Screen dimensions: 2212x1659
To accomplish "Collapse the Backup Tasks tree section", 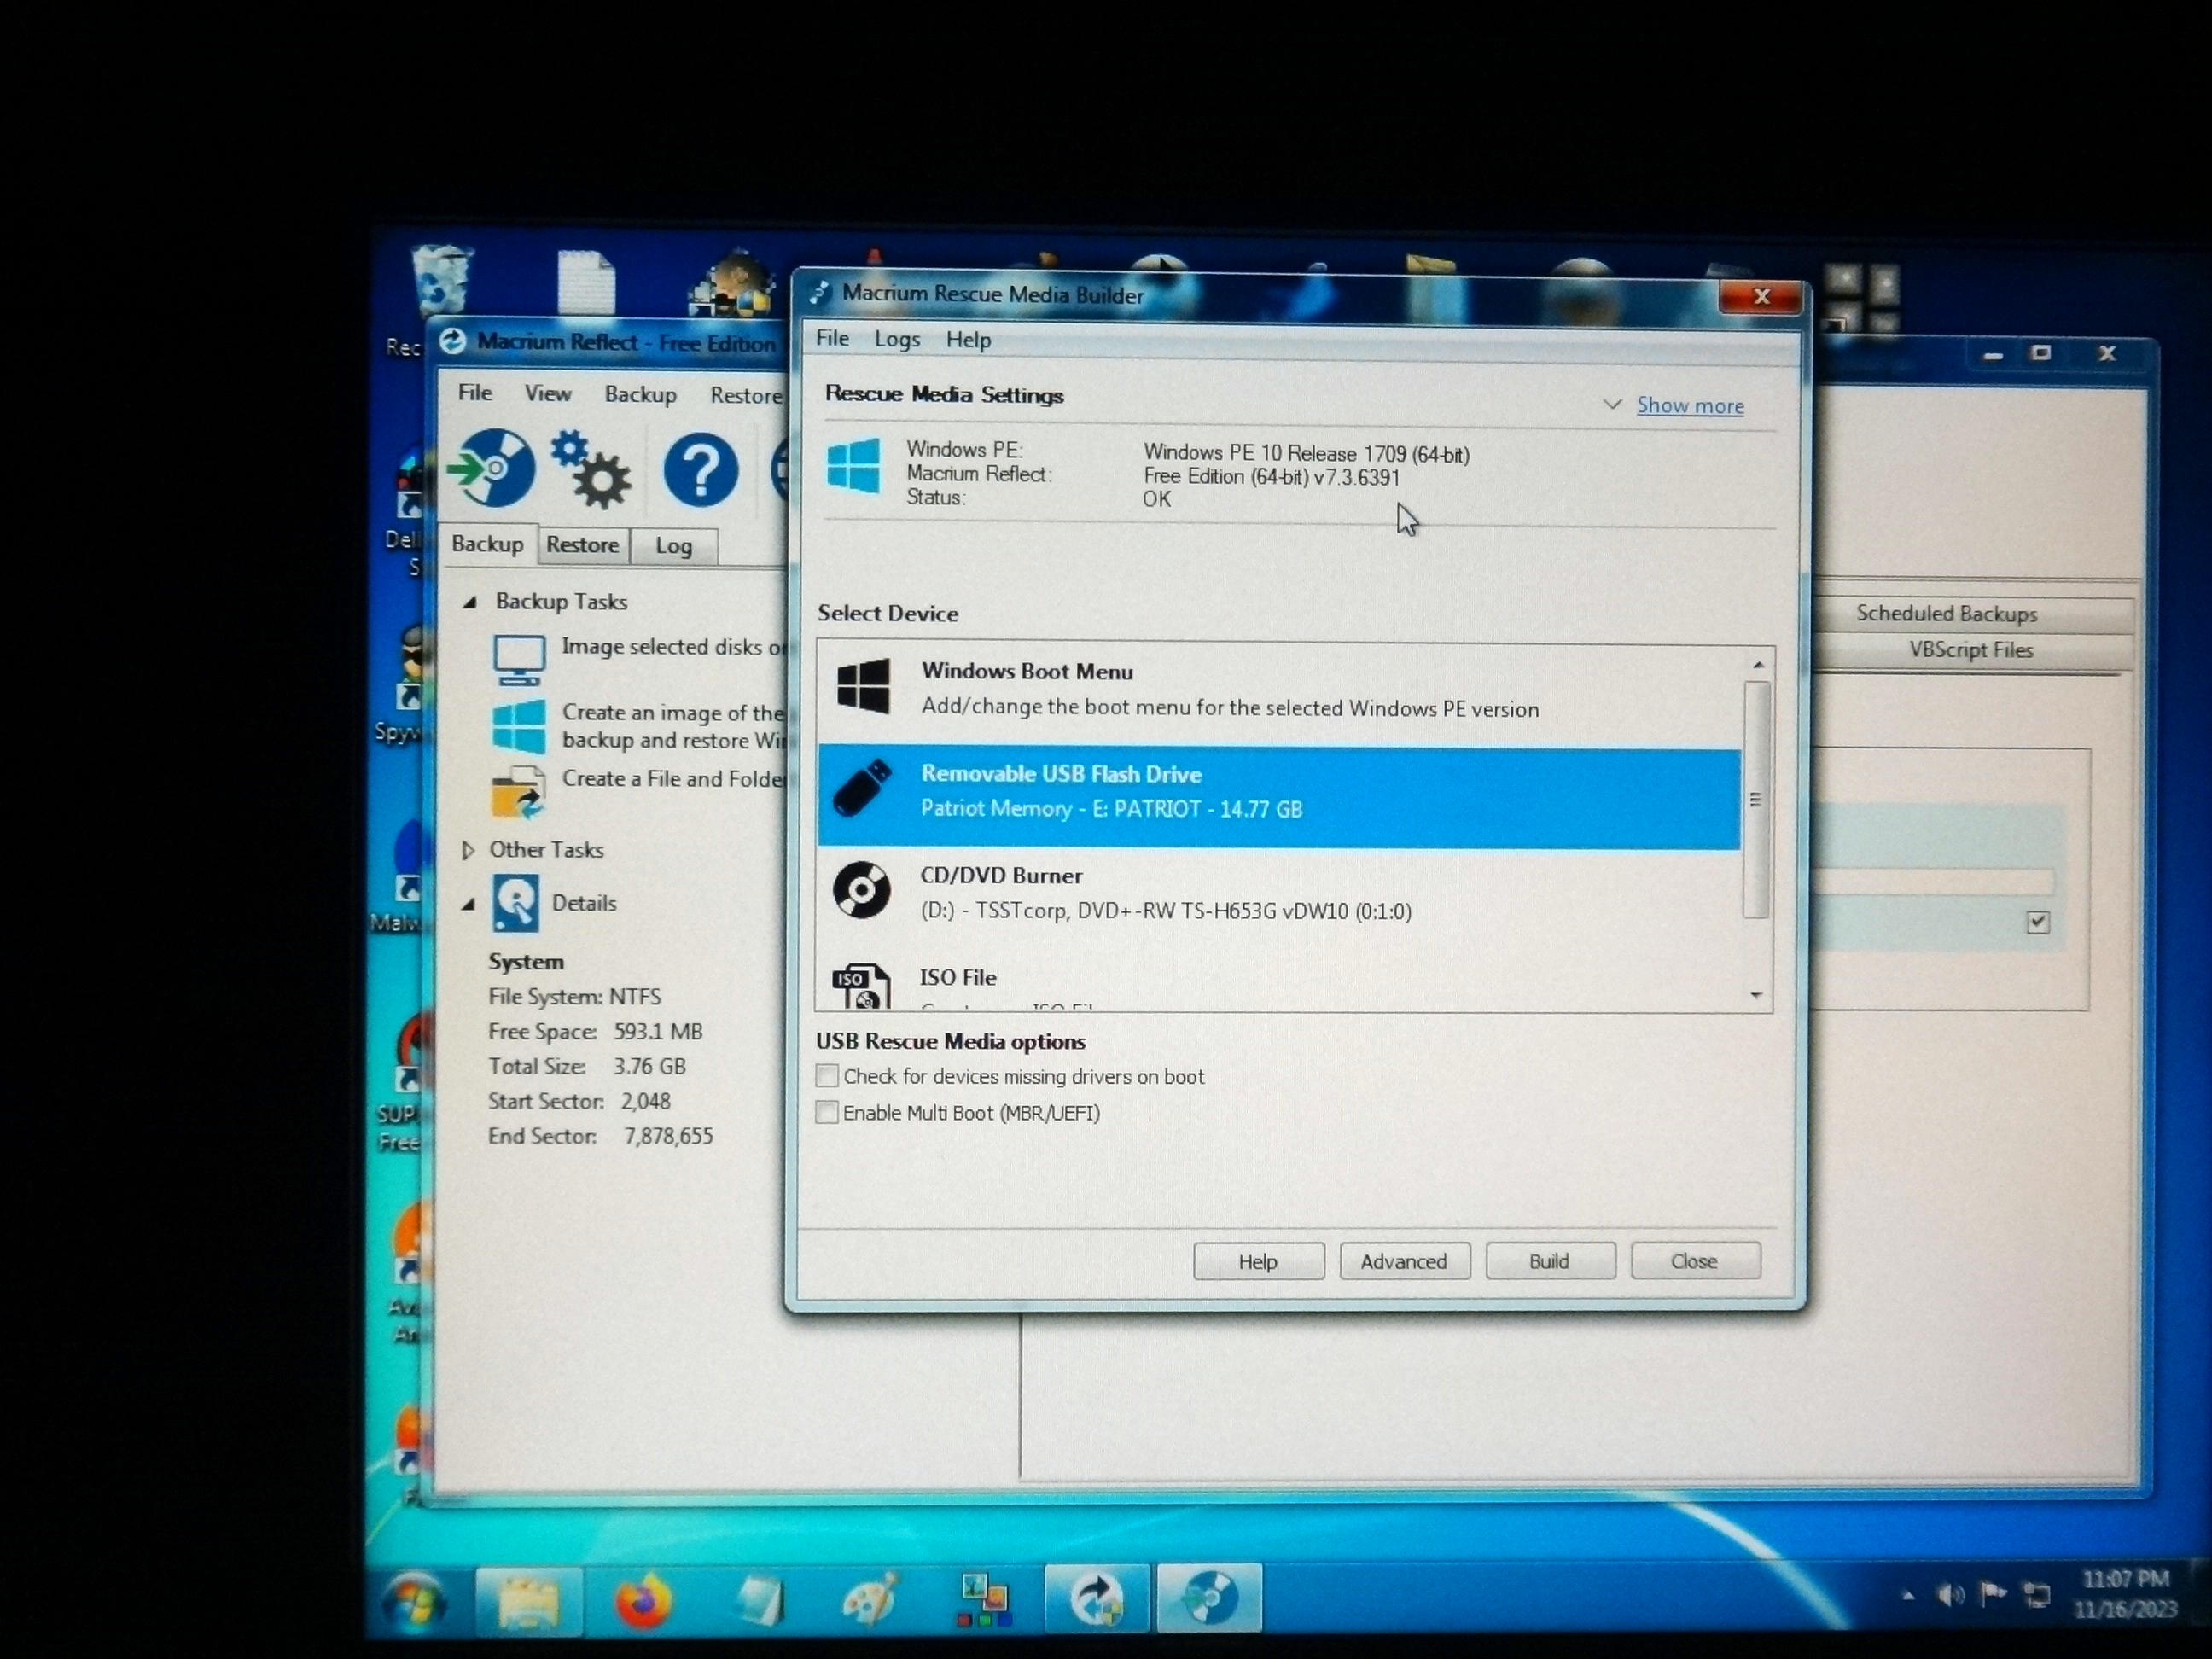I will 469,602.
